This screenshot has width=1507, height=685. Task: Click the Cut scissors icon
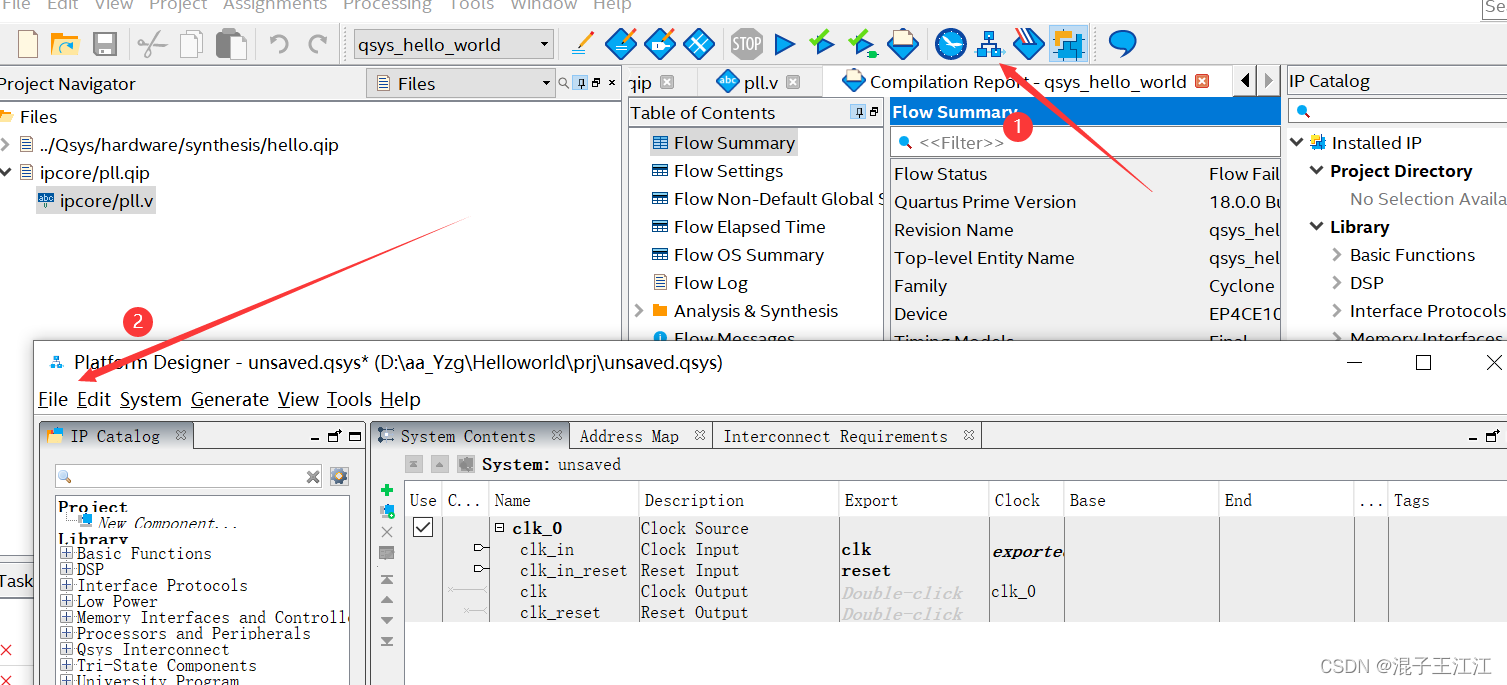pyautogui.click(x=152, y=44)
